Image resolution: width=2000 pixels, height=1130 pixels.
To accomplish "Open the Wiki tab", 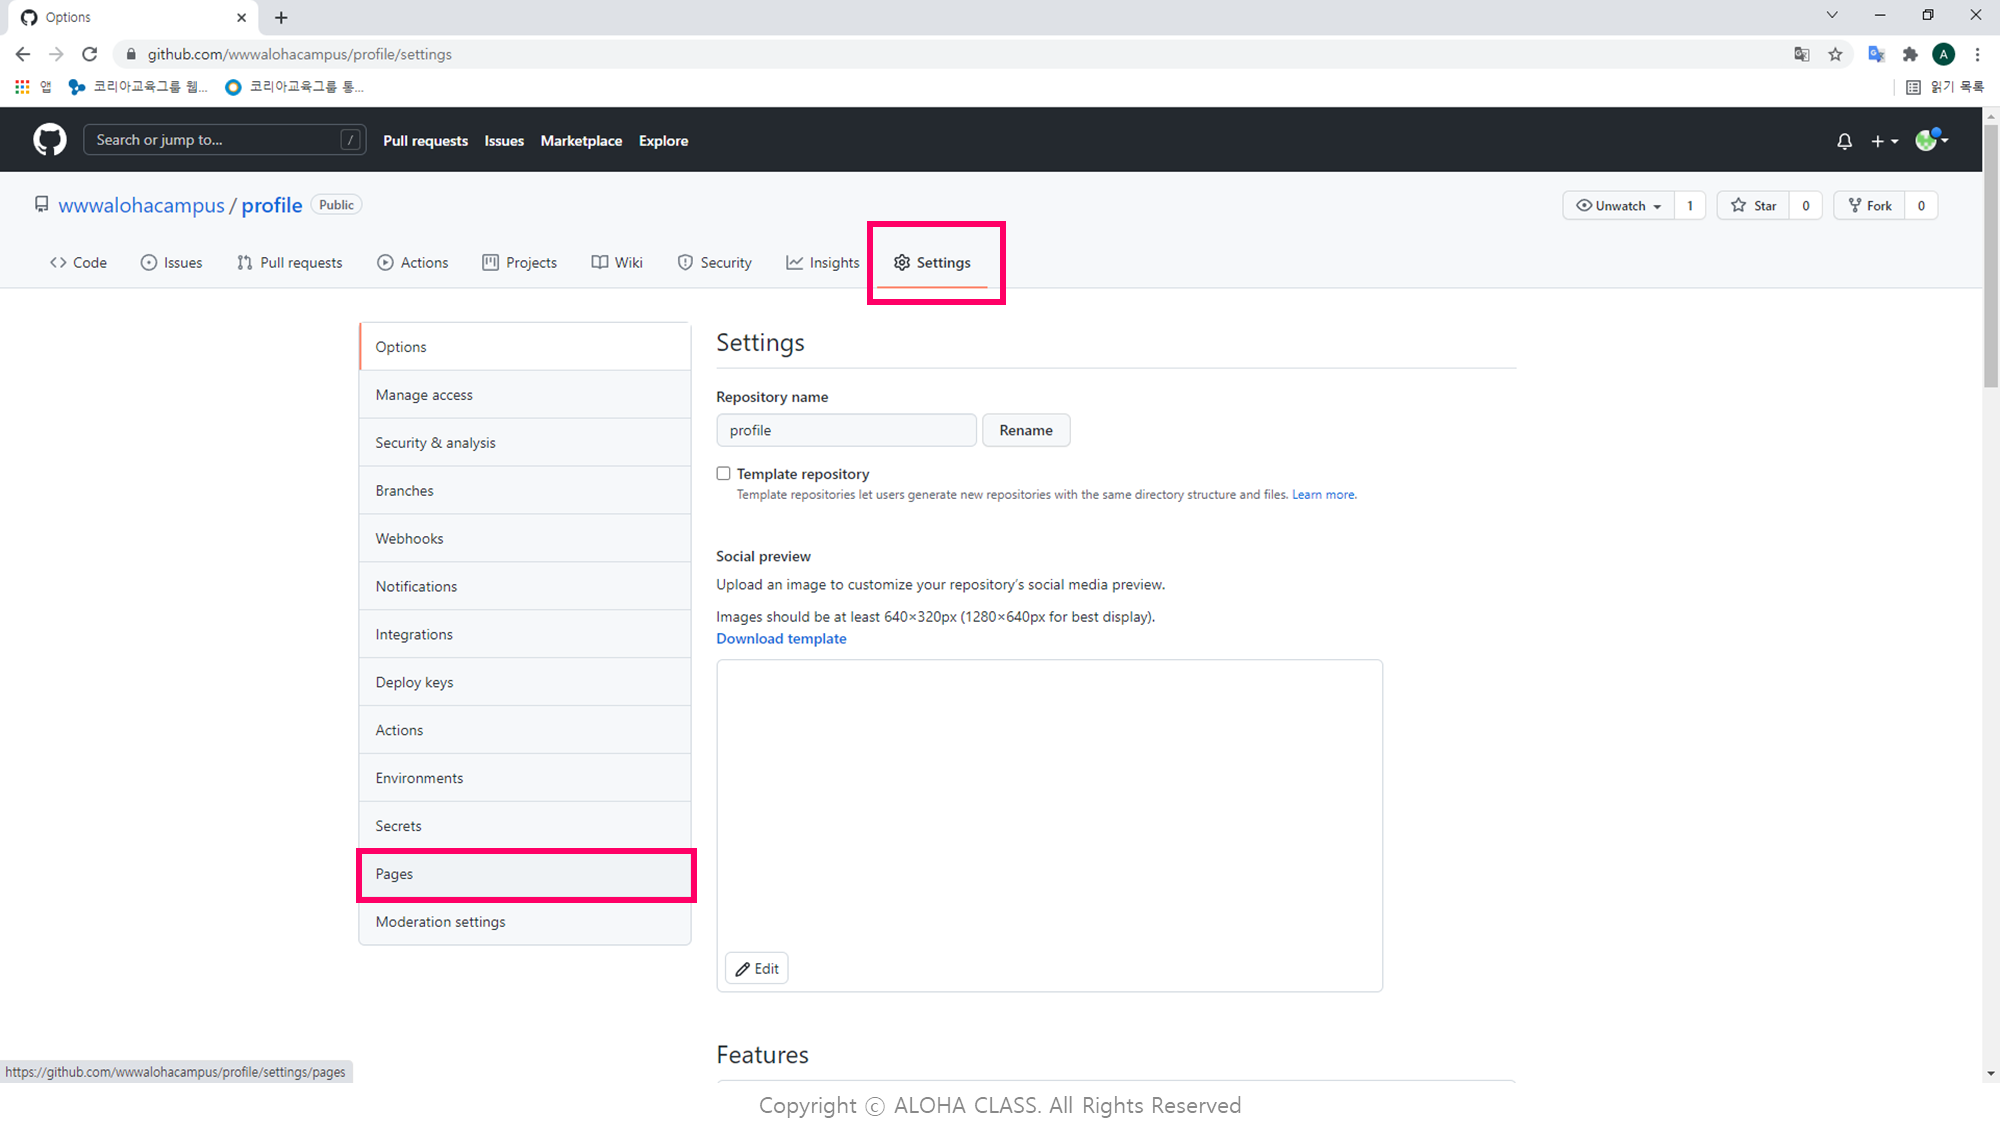I will [617, 262].
